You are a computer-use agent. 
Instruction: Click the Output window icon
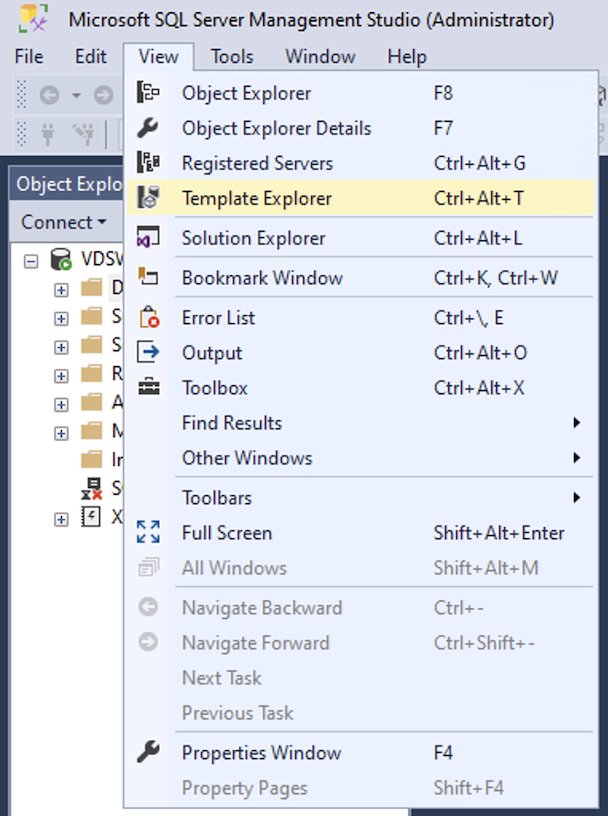tap(148, 353)
